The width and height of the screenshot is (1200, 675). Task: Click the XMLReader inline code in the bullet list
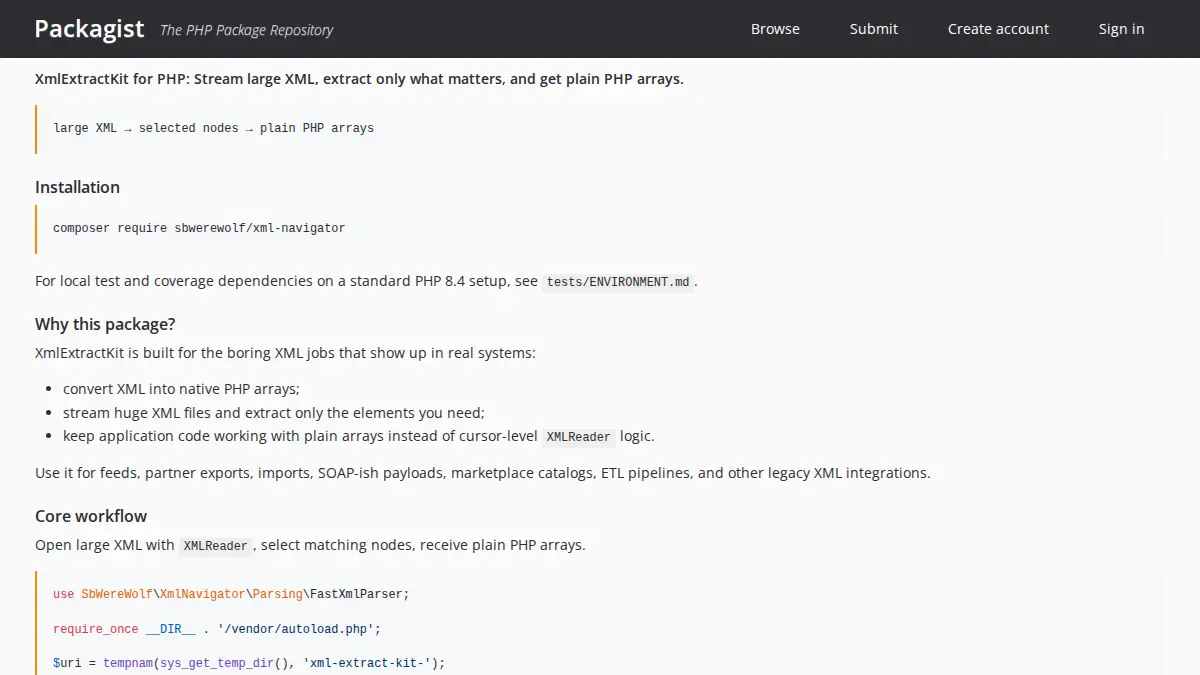[577, 436]
